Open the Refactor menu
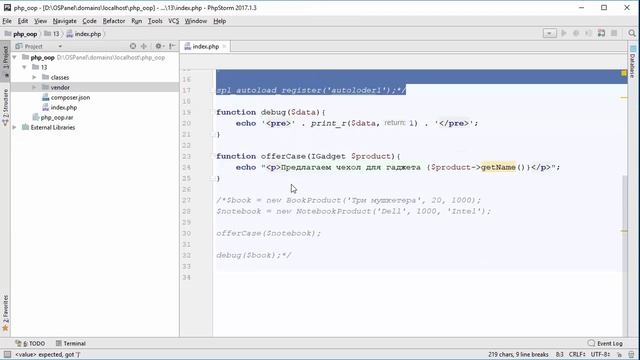The height and width of the screenshot is (360, 640). (114, 21)
